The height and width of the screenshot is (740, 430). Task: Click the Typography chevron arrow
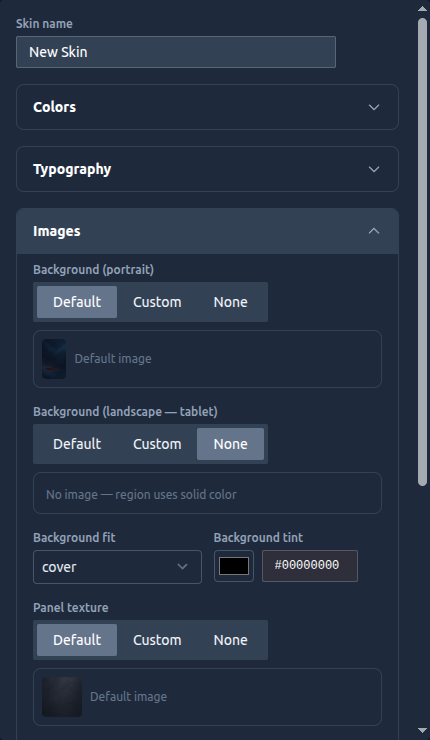click(x=374, y=169)
